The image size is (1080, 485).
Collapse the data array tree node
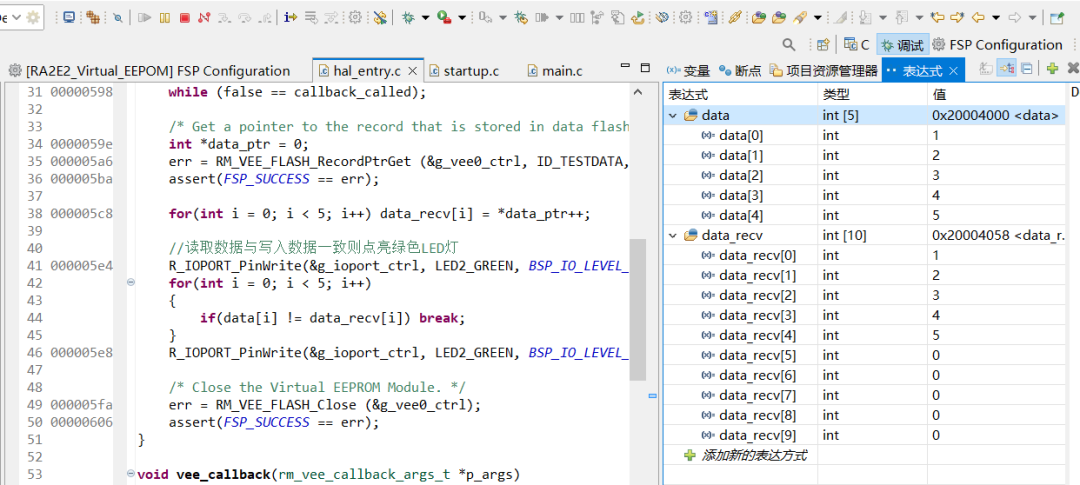(x=674, y=116)
